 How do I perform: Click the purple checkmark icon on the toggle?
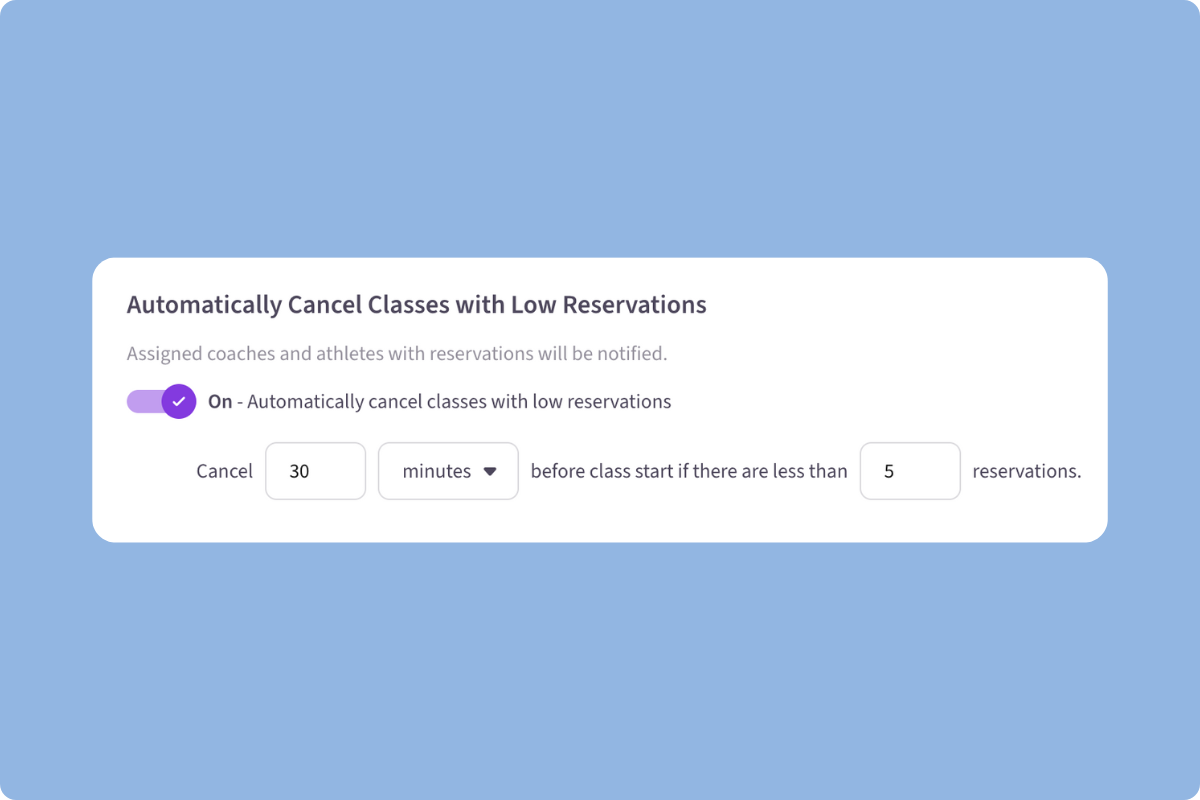click(x=180, y=401)
